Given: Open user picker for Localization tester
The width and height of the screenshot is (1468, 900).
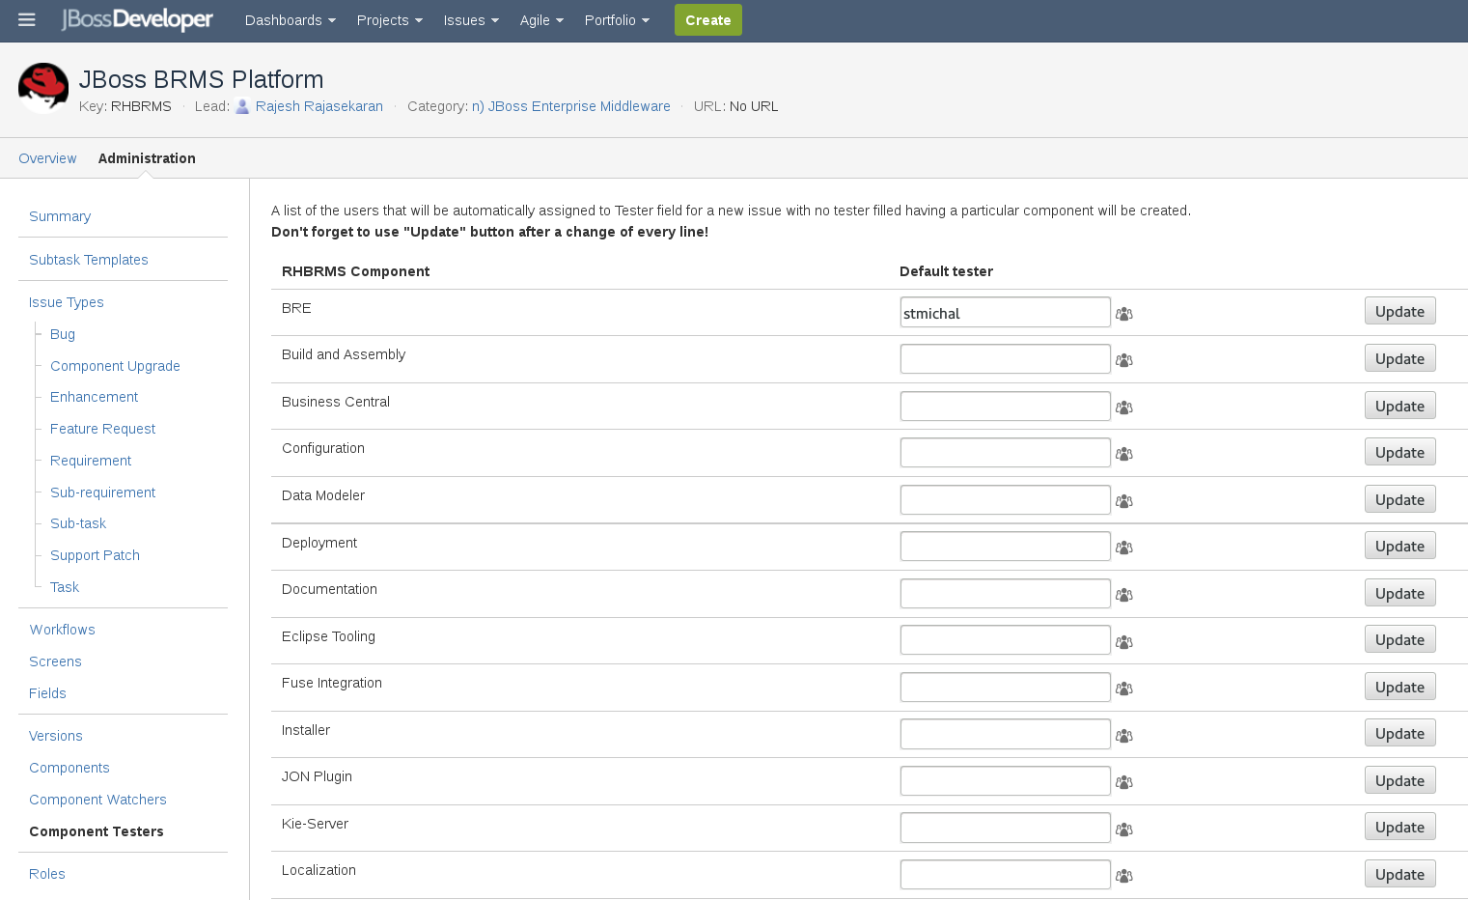Looking at the screenshot, I should [x=1123, y=874].
